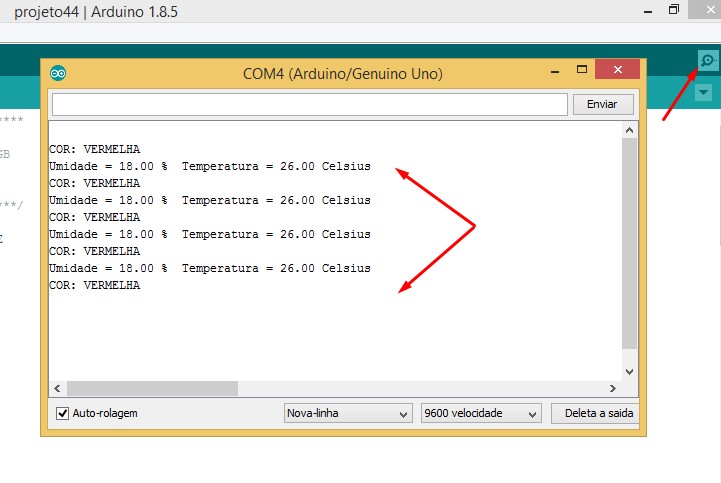Click the first 'Umidade = 18.00 %' reading
Image resolution: width=721 pixels, height=483 pixels.
pyautogui.click(x=108, y=166)
